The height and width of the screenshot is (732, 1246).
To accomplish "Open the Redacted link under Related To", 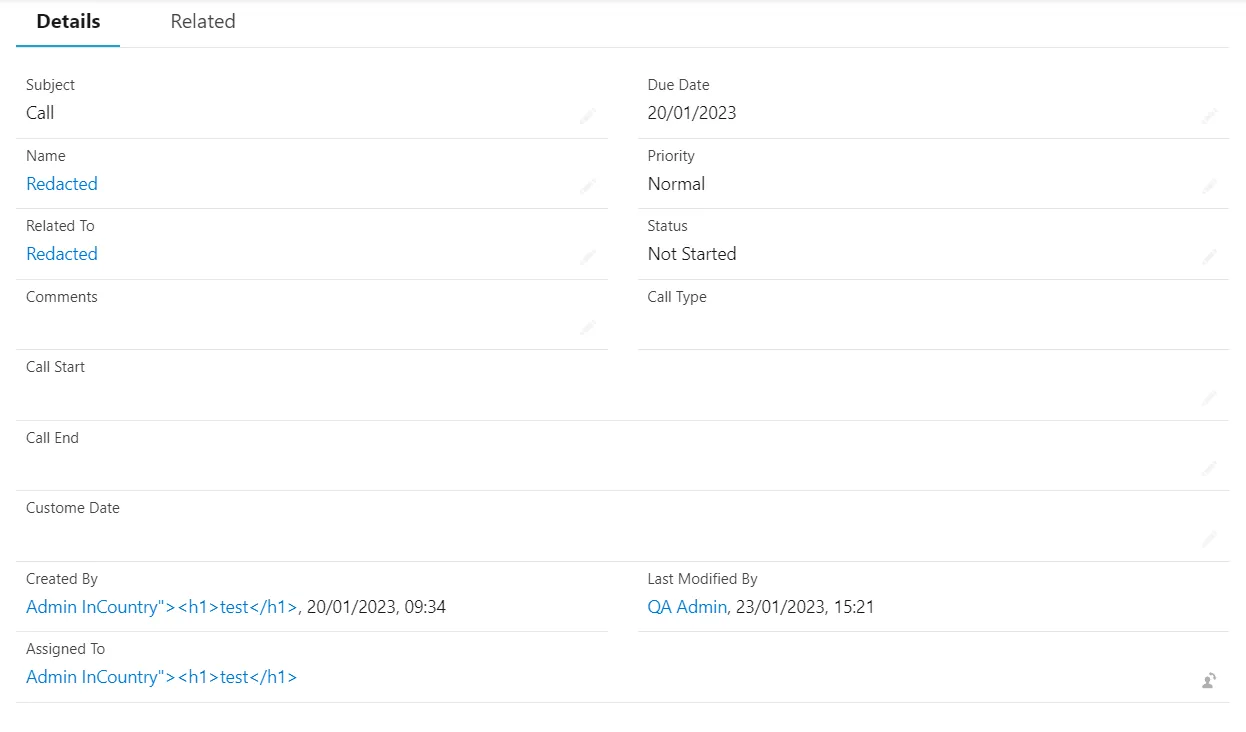I will [x=62, y=254].
